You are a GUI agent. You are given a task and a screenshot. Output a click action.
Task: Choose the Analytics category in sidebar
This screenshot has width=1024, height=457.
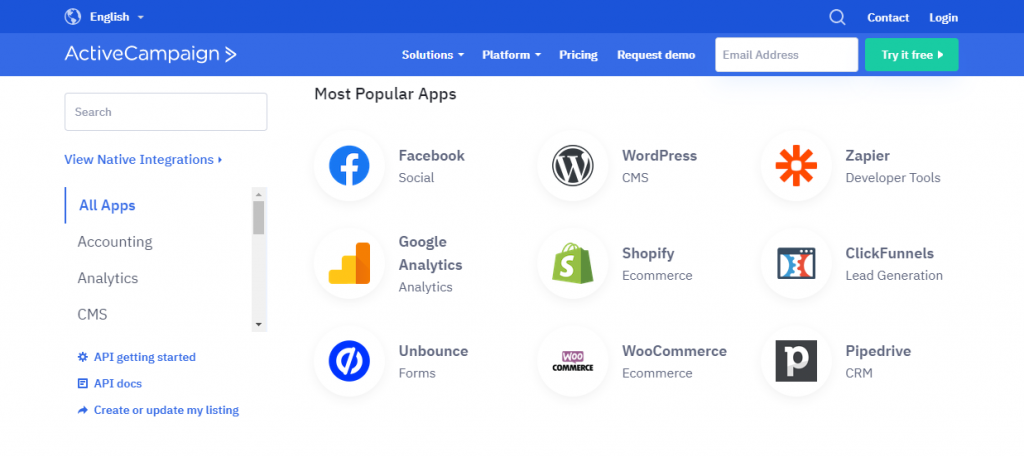(x=108, y=278)
